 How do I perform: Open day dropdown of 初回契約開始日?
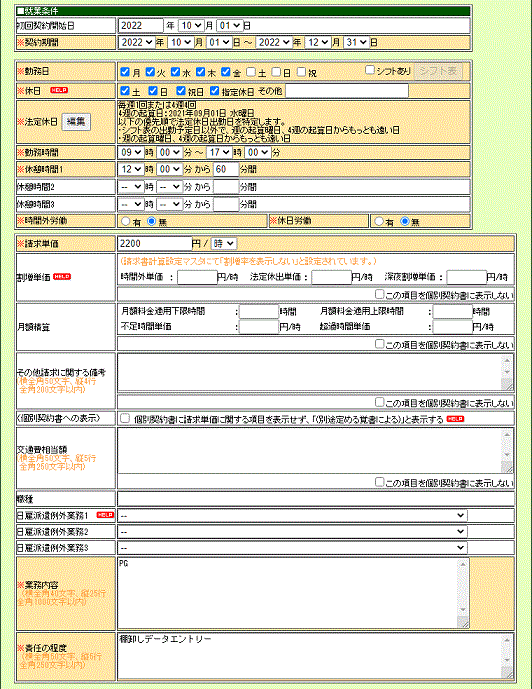click(x=230, y=25)
